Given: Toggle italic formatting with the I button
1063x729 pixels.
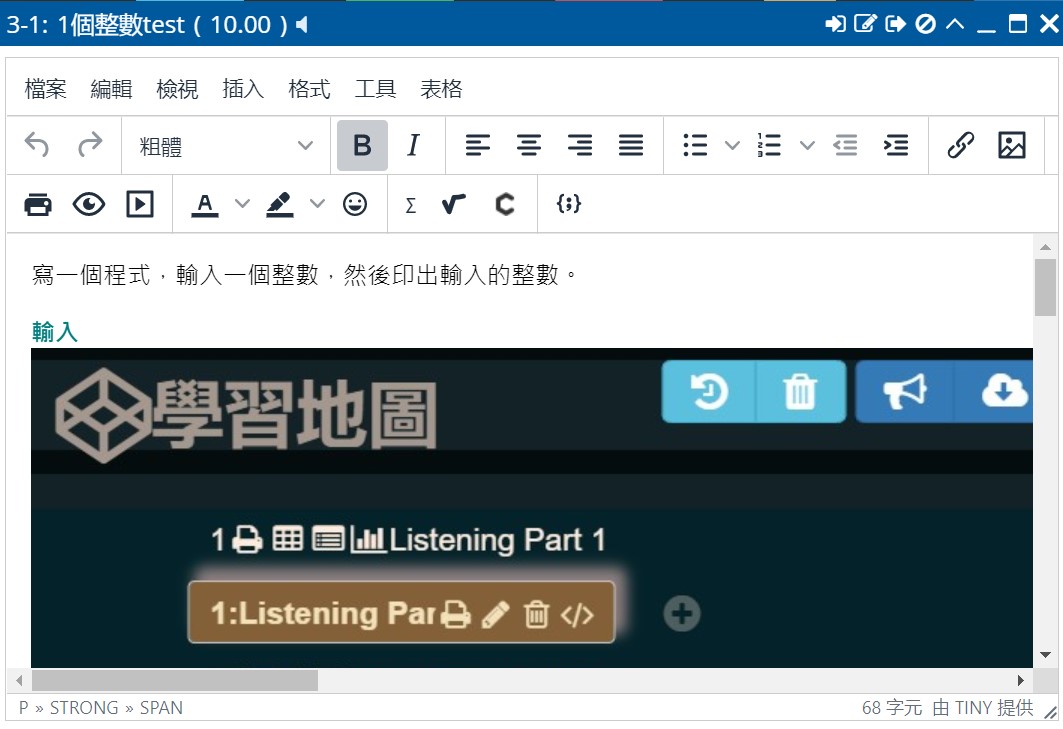Looking at the screenshot, I should [413, 145].
